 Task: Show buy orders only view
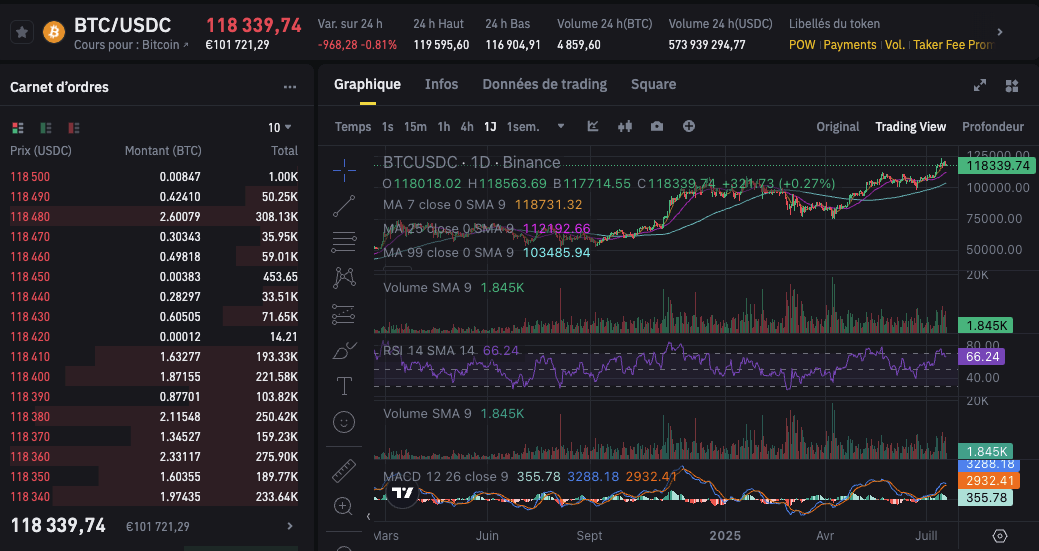tap(46, 128)
